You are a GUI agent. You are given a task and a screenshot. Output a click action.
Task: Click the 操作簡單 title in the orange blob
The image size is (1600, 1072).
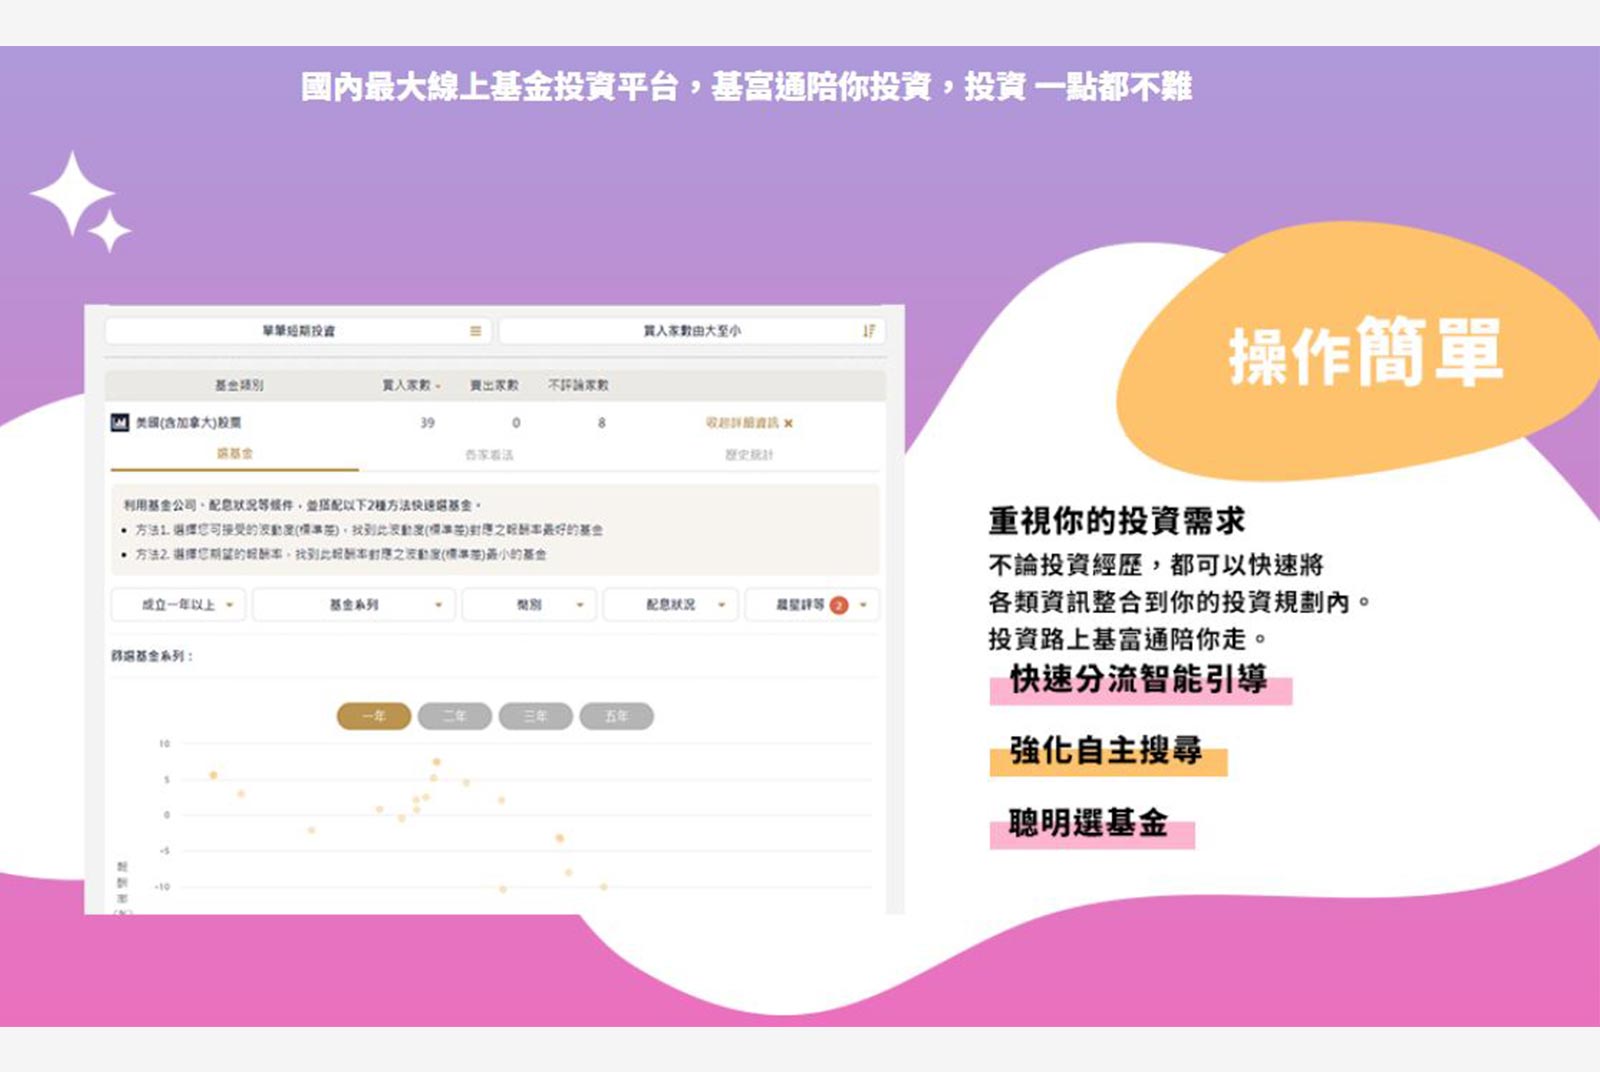pyautogui.click(x=1366, y=351)
